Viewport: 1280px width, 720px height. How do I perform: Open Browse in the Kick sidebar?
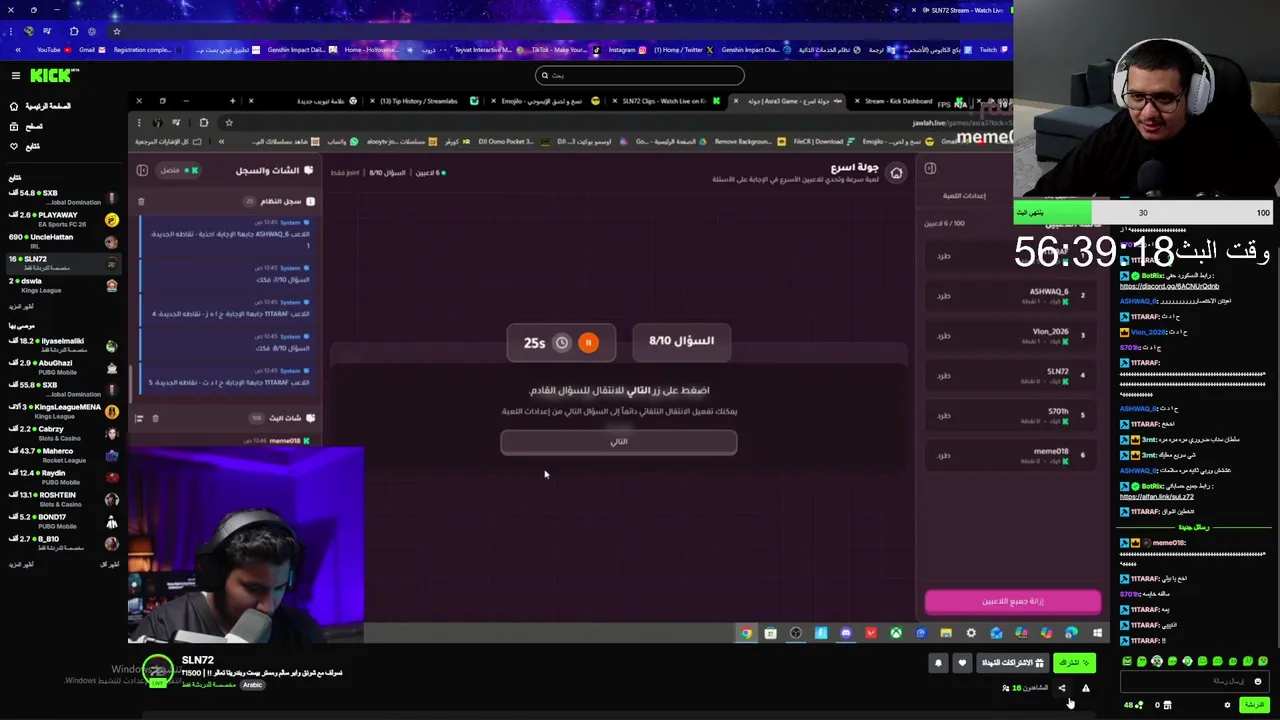click(x=27, y=126)
